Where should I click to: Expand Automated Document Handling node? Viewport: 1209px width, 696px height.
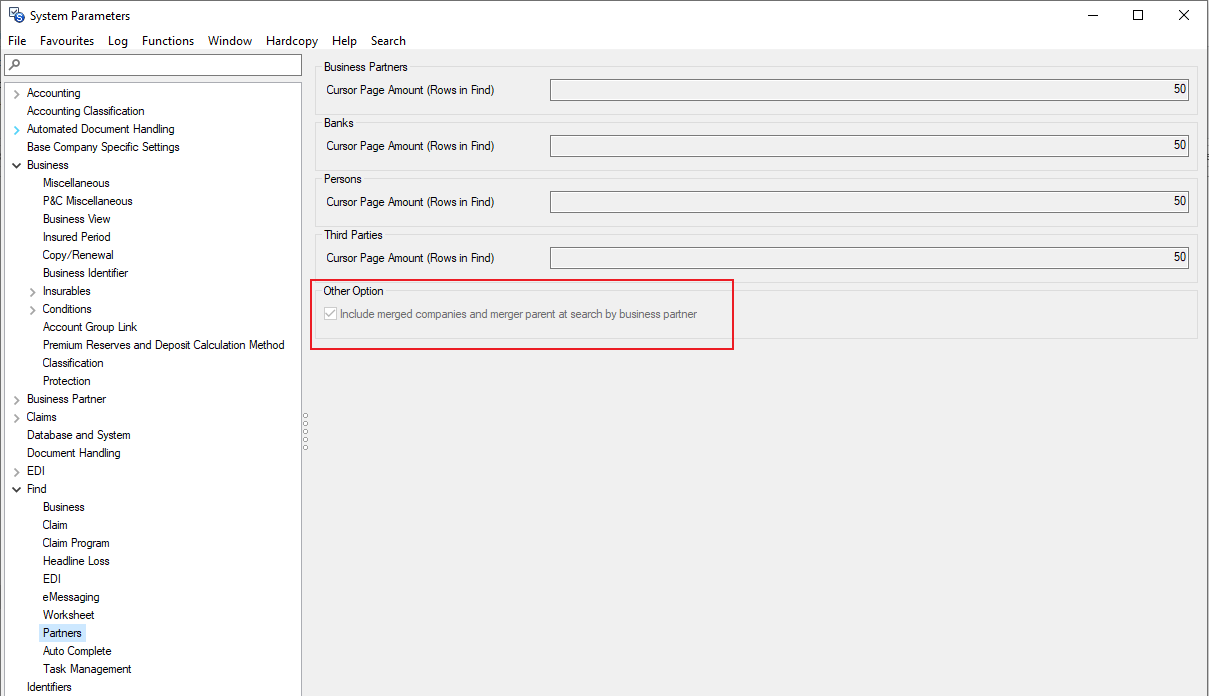point(16,130)
